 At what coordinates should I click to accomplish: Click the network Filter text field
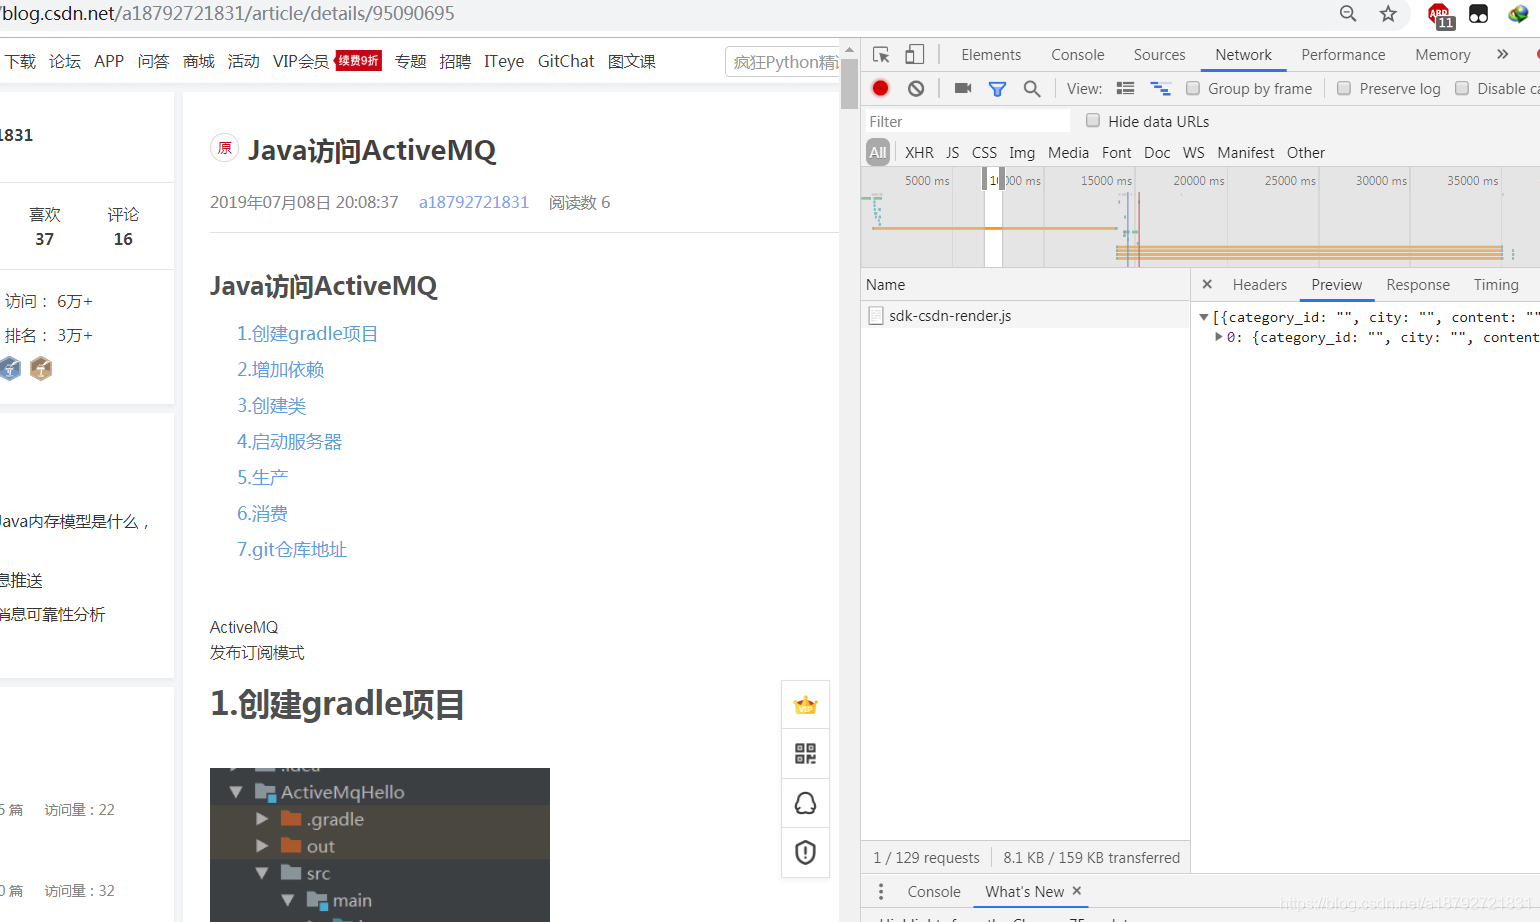967,121
